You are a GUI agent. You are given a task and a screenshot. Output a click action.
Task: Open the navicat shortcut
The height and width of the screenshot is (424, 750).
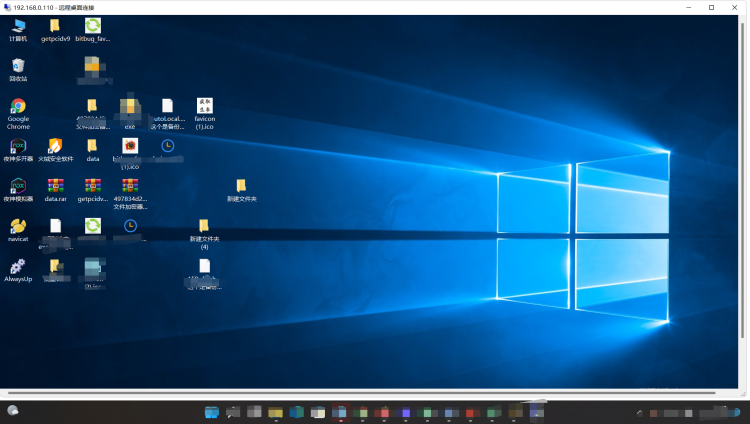point(18,230)
